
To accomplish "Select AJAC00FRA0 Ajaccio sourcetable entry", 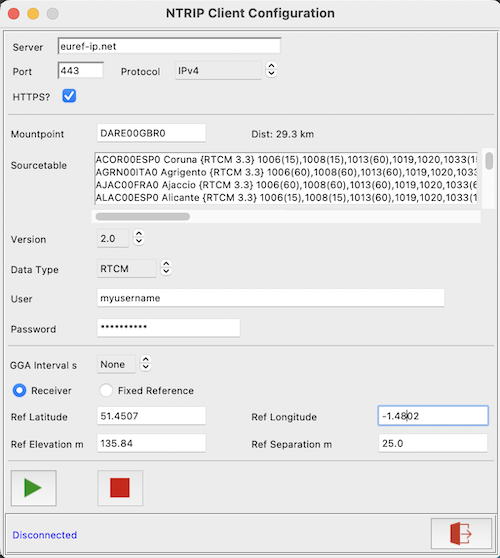I will click(x=286, y=185).
